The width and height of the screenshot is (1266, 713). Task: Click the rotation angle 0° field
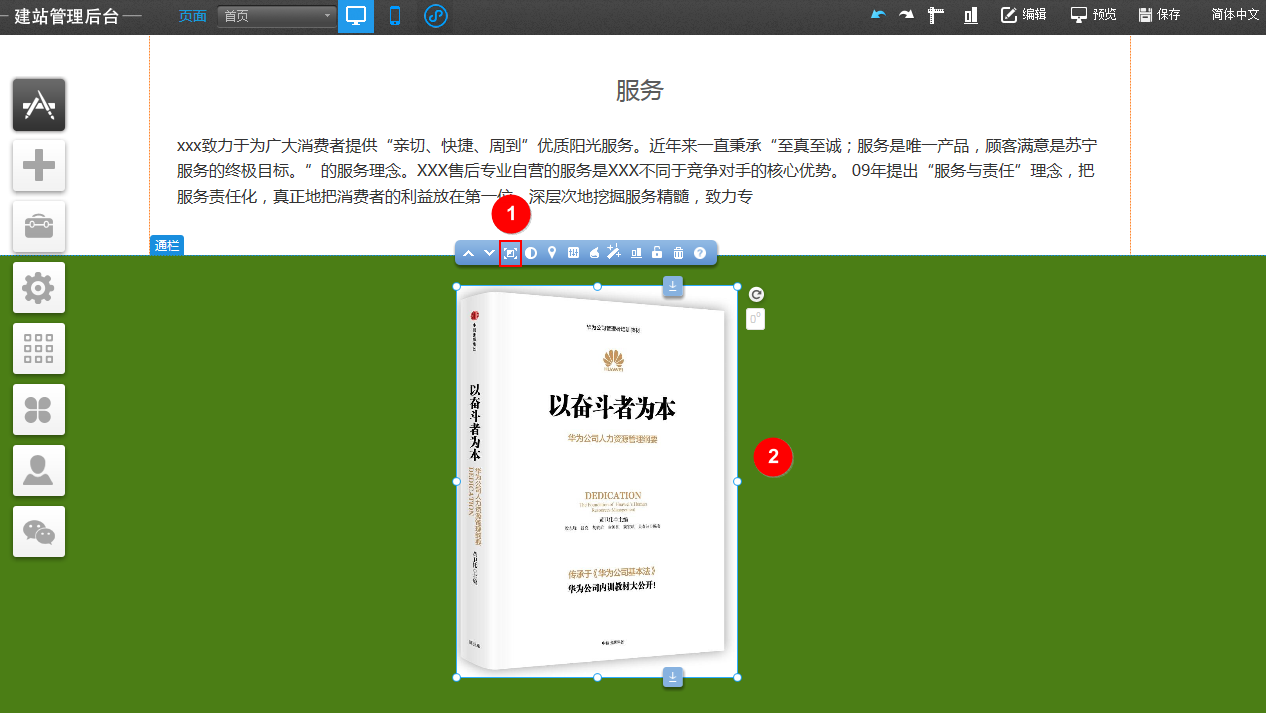756,319
